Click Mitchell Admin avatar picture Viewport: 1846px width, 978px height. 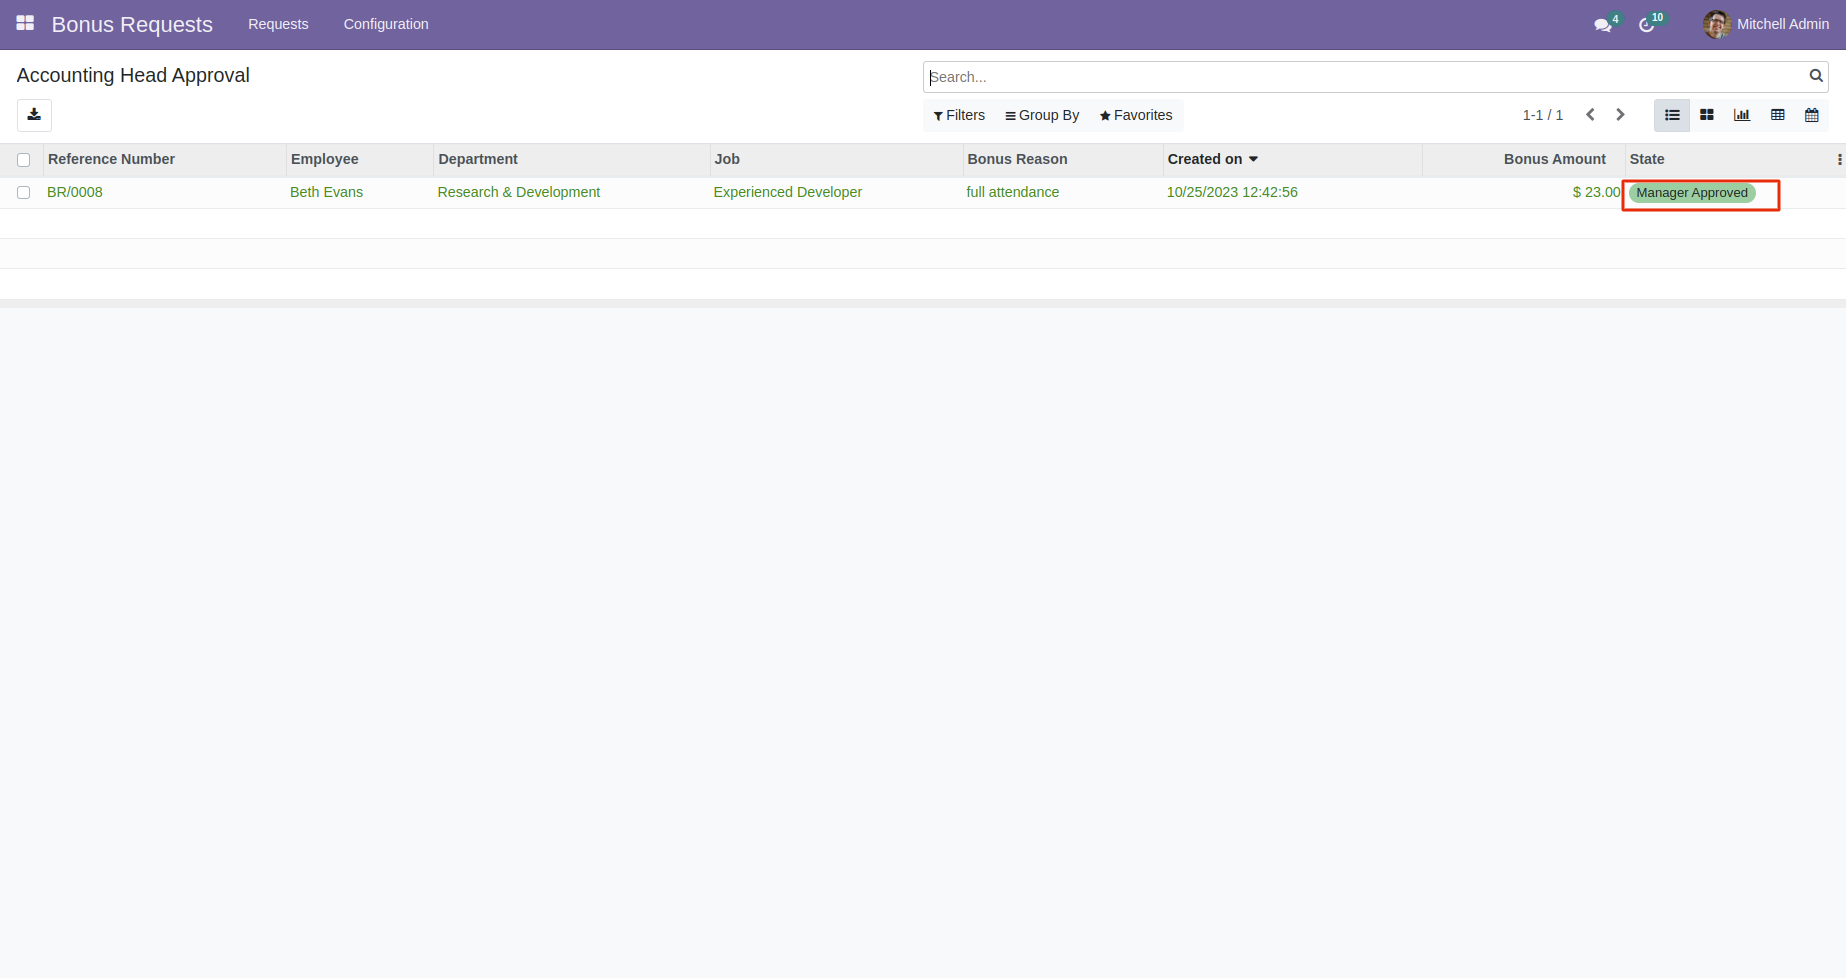coord(1717,24)
